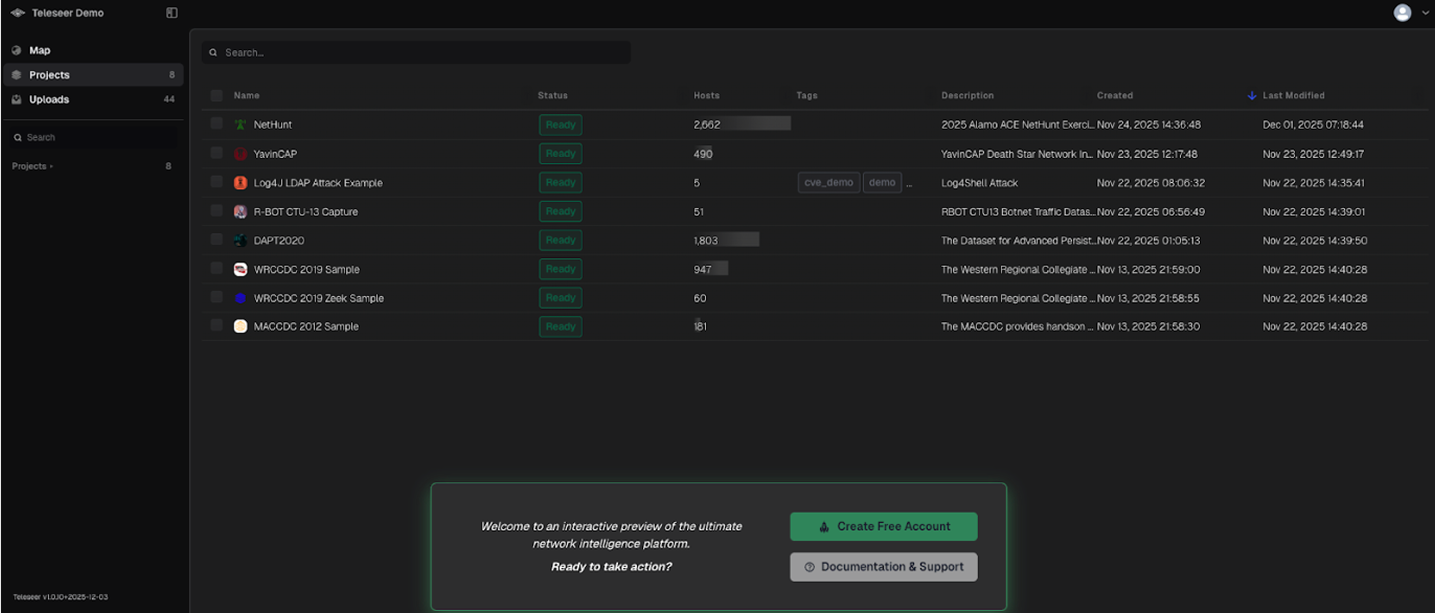Select Projects in the sidebar

(x=92, y=75)
